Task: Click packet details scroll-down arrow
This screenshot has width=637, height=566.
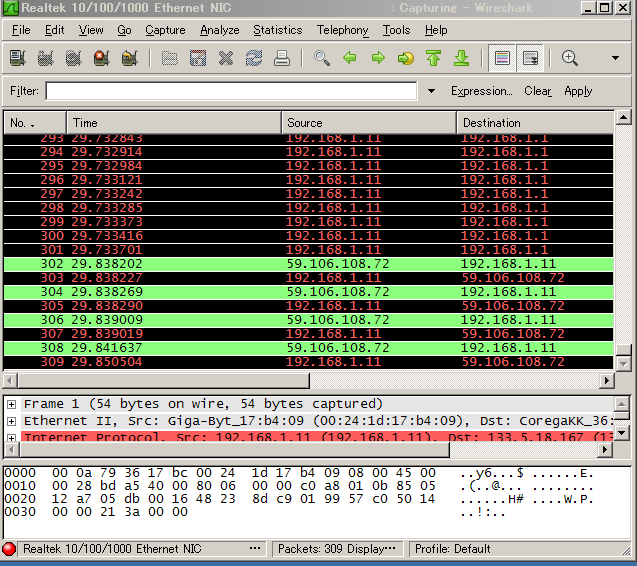Action: click(x=622, y=433)
